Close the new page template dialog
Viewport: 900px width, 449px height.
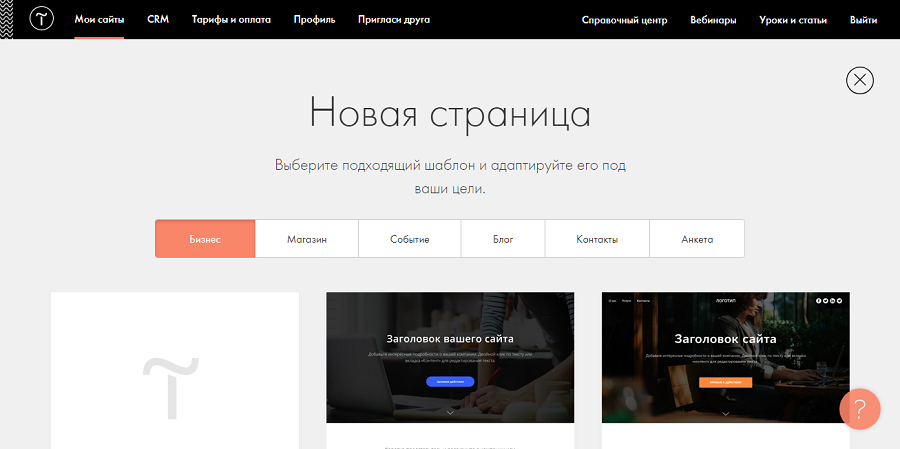point(859,80)
